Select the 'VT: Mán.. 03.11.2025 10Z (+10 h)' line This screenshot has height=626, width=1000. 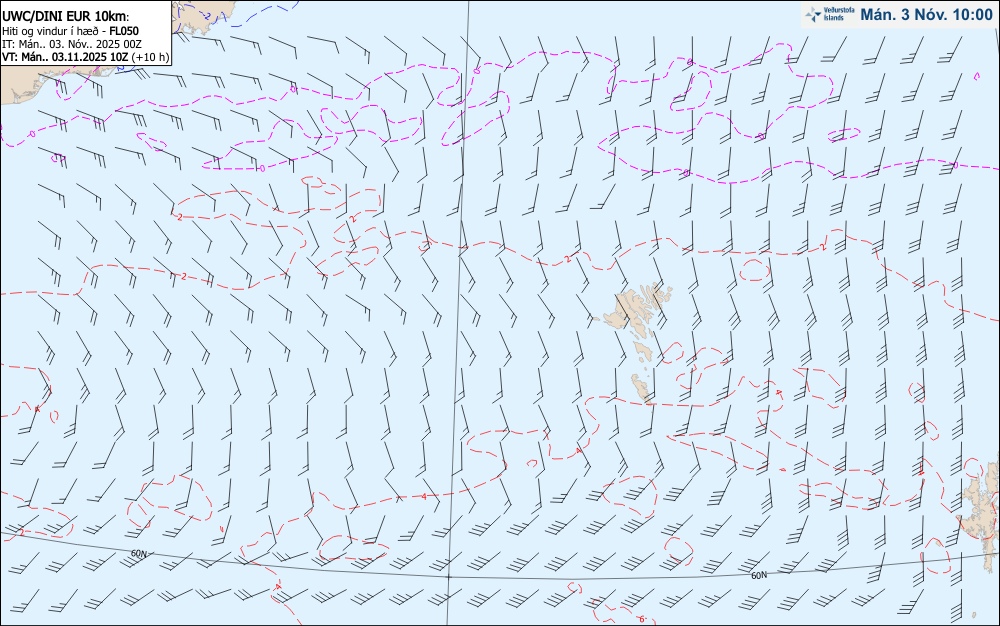pyautogui.click(x=85, y=57)
